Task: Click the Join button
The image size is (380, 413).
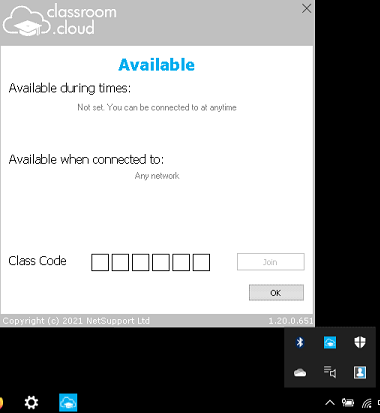Action: 271,262
